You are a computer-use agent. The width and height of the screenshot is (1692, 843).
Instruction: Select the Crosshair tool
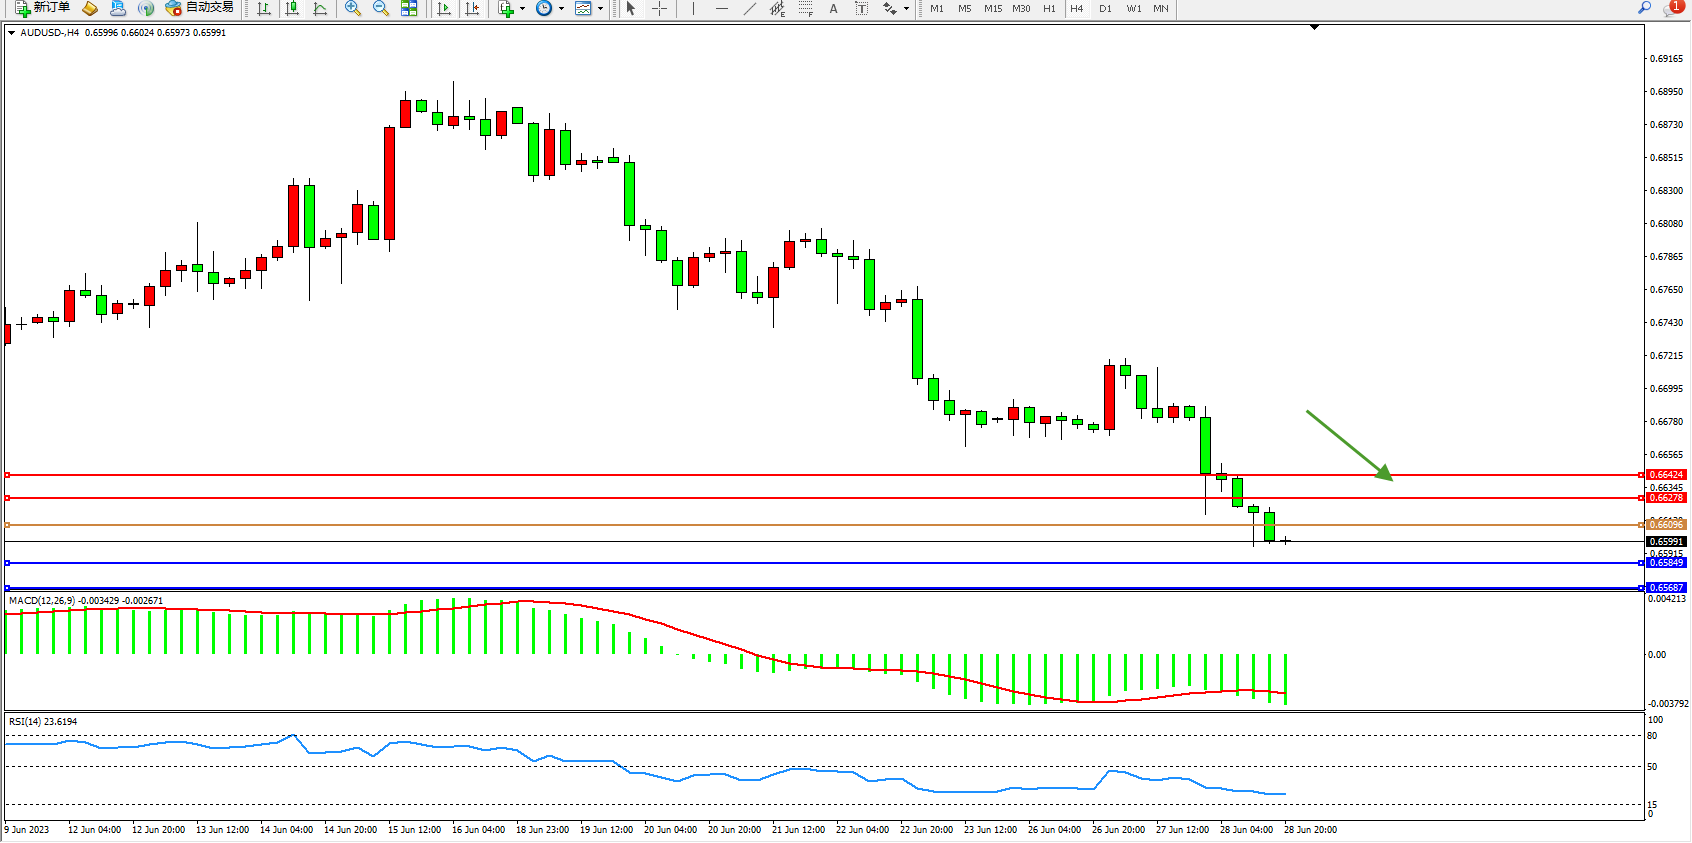click(x=660, y=8)
